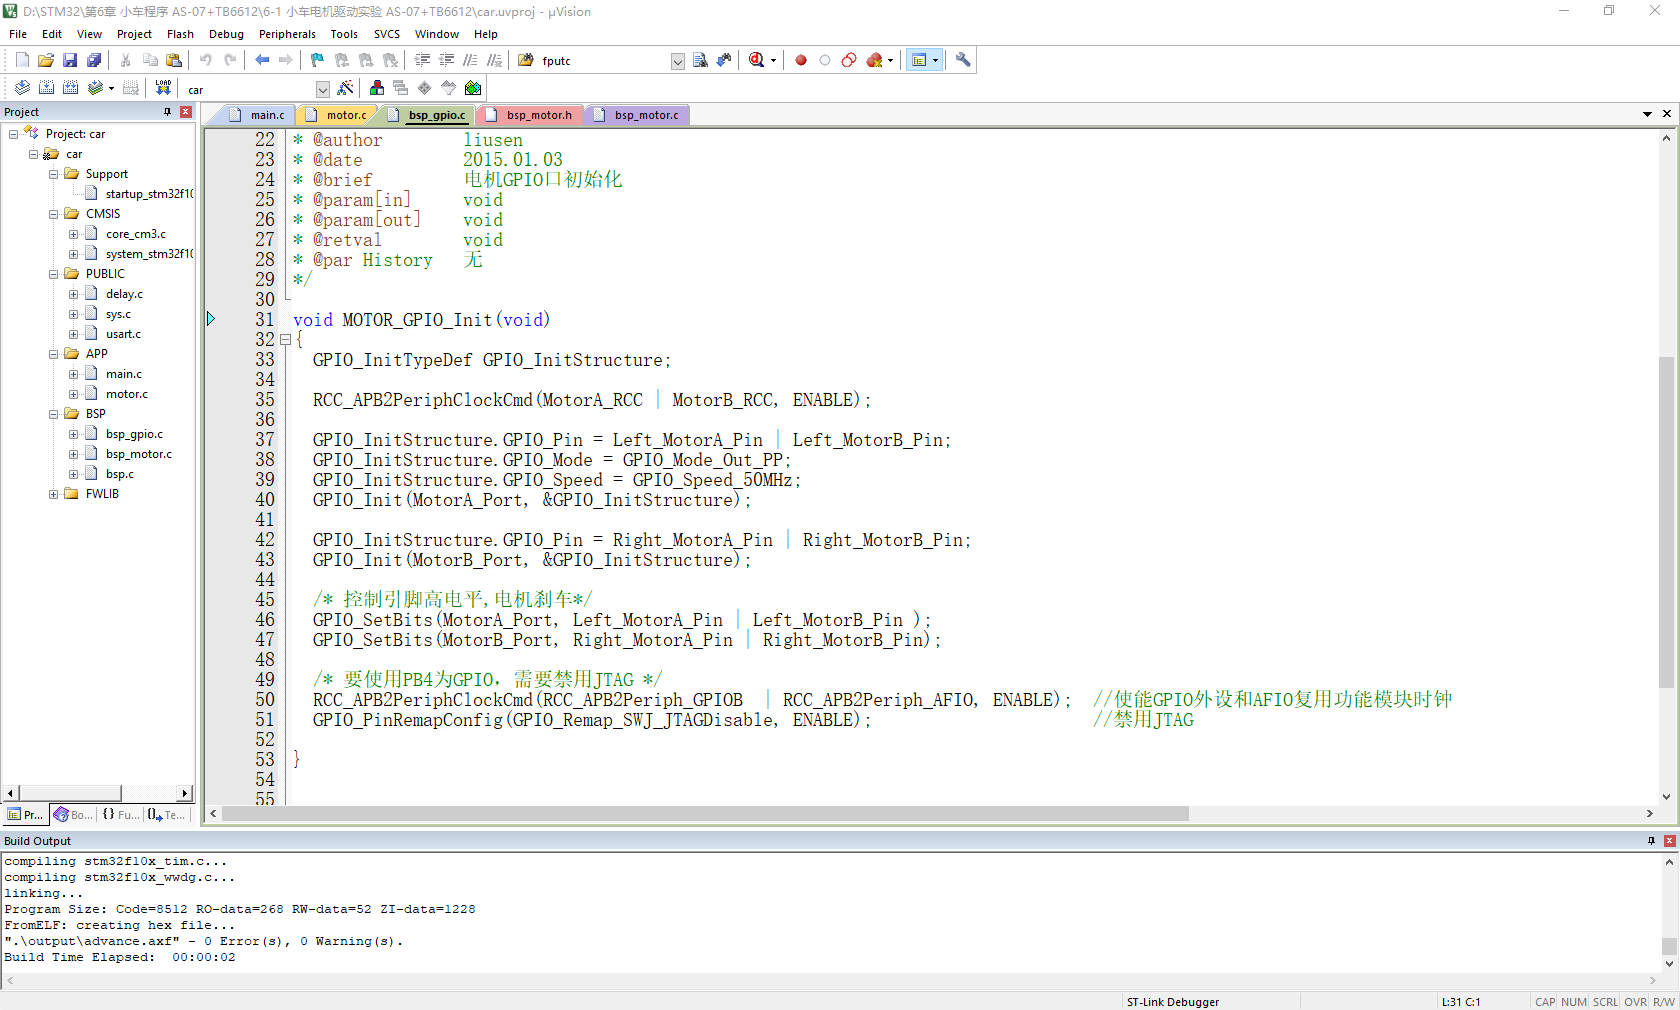Open Manage Run-Time Environment icon
This screenshot has height=1010, width=1680.
pyautogui.click(x=473, y=88)
